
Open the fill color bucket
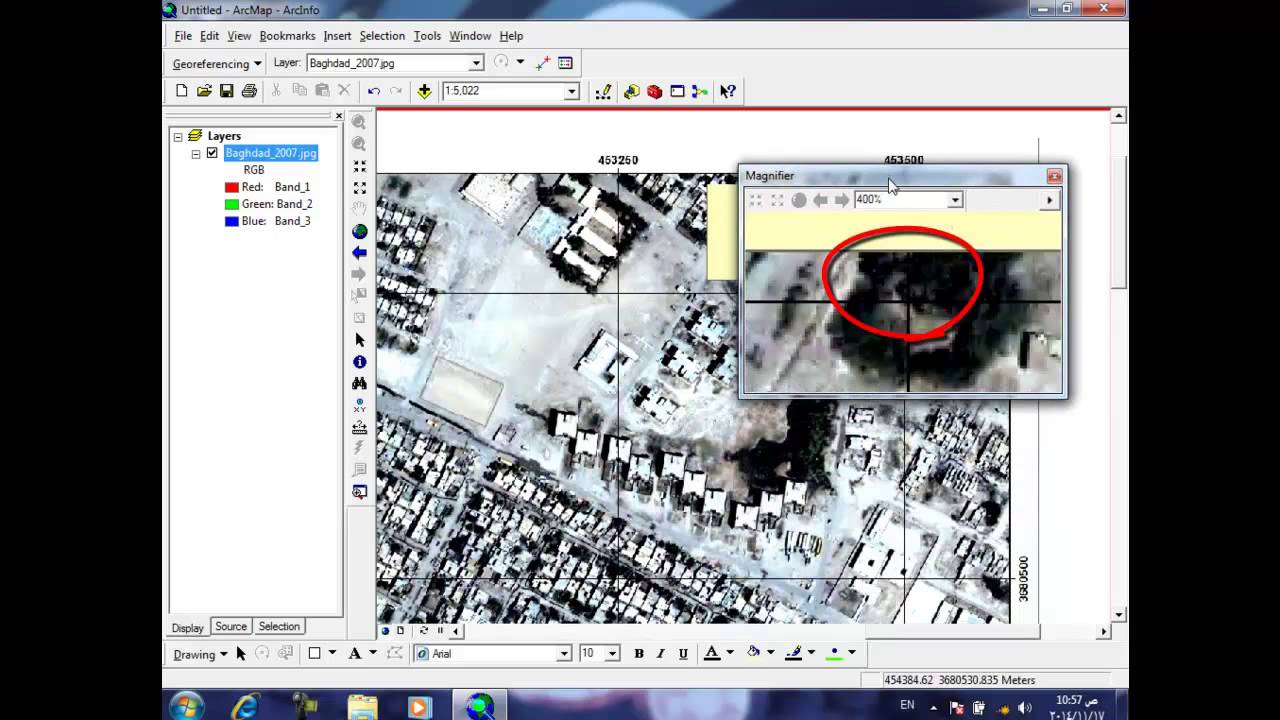coord(753,654)
